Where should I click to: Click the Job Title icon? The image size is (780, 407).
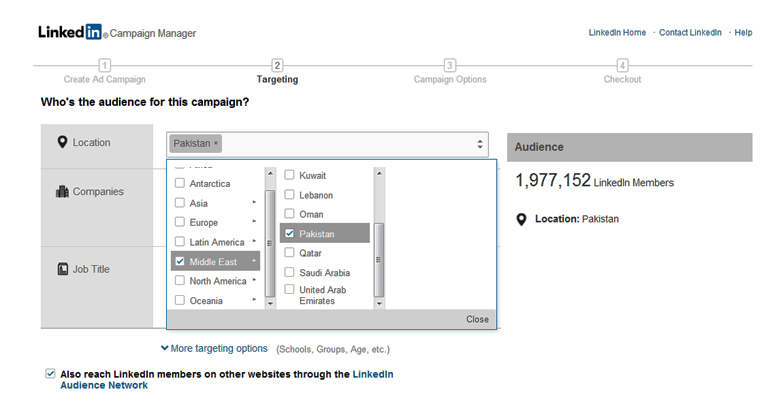click(63, 269)
